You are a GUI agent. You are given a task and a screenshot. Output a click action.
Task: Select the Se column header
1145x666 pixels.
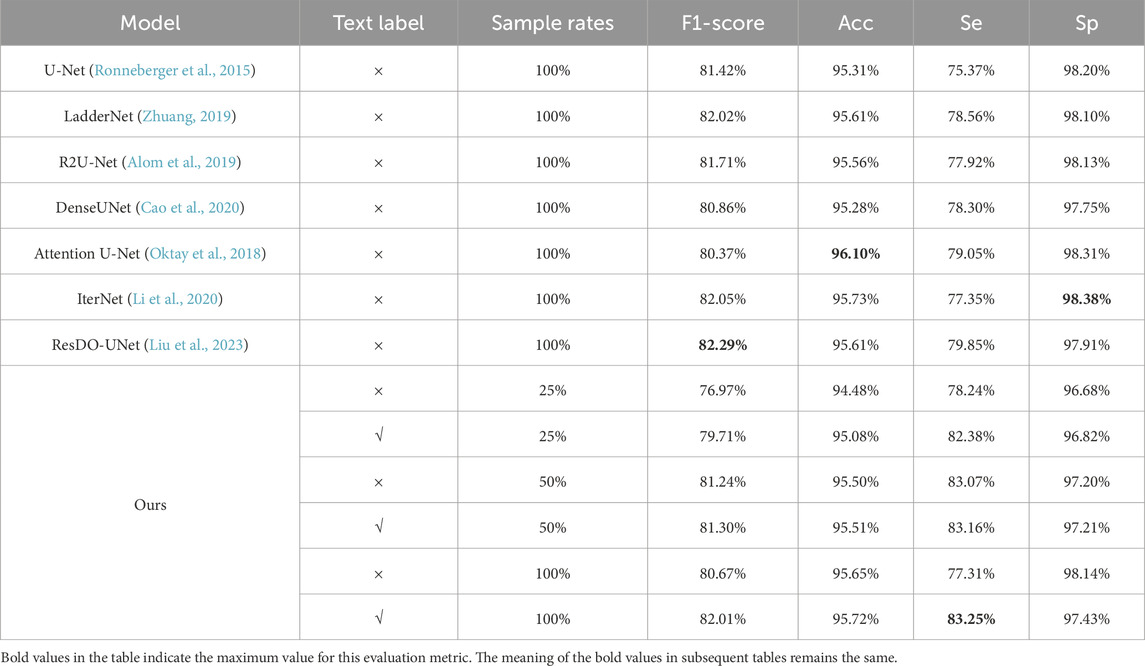[x=972, y=24]
